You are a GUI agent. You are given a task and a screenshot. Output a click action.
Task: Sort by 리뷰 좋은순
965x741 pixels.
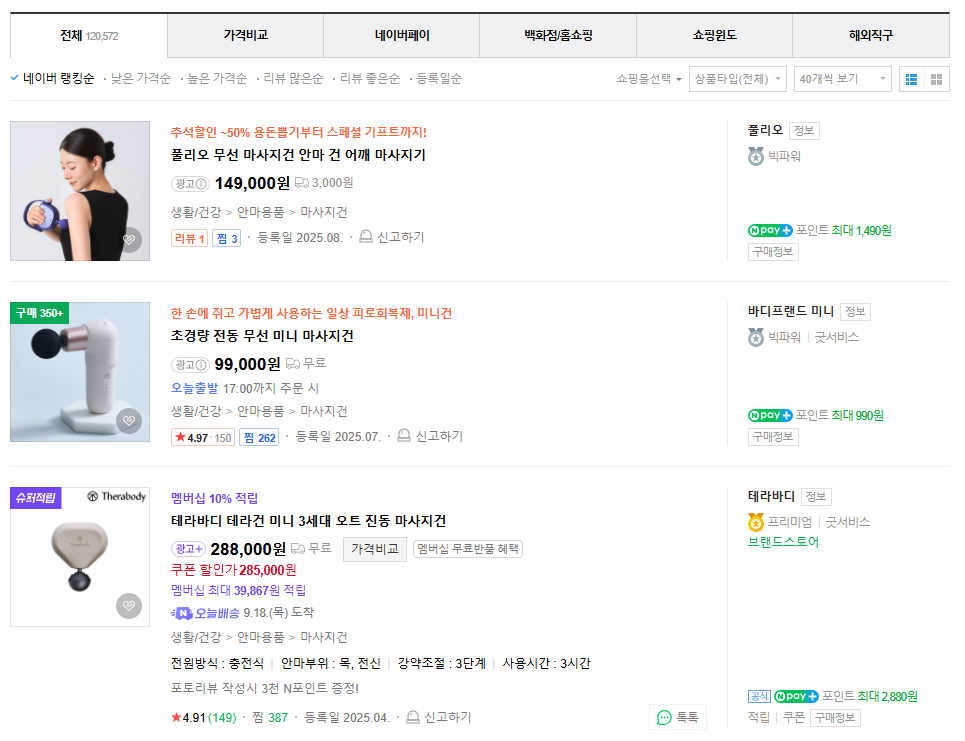click(370, 78)
